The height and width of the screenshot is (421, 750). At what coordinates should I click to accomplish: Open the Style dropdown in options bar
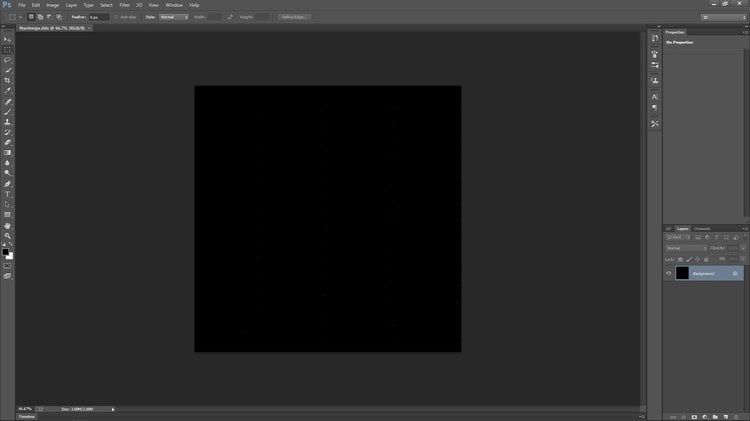pos(174,17)
